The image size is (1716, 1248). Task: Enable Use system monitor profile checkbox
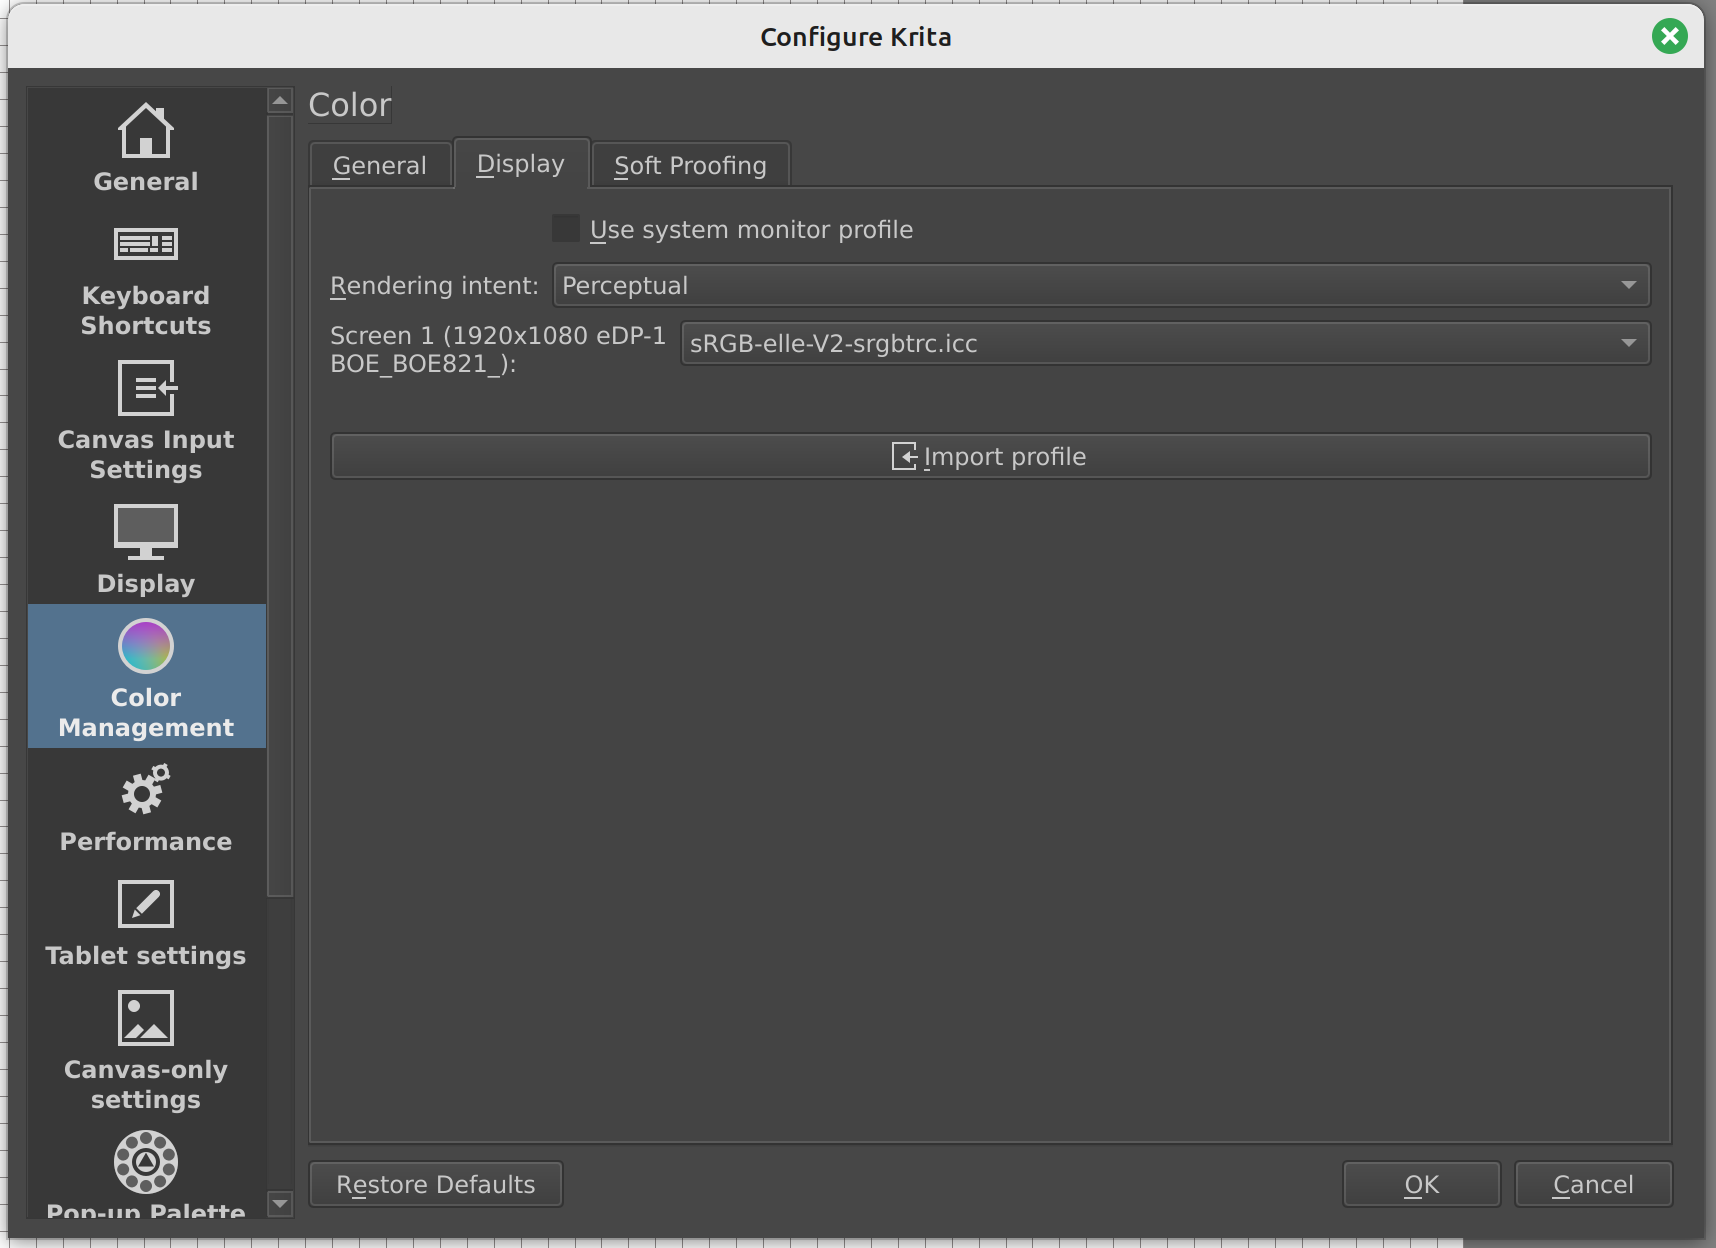(566, 229)
